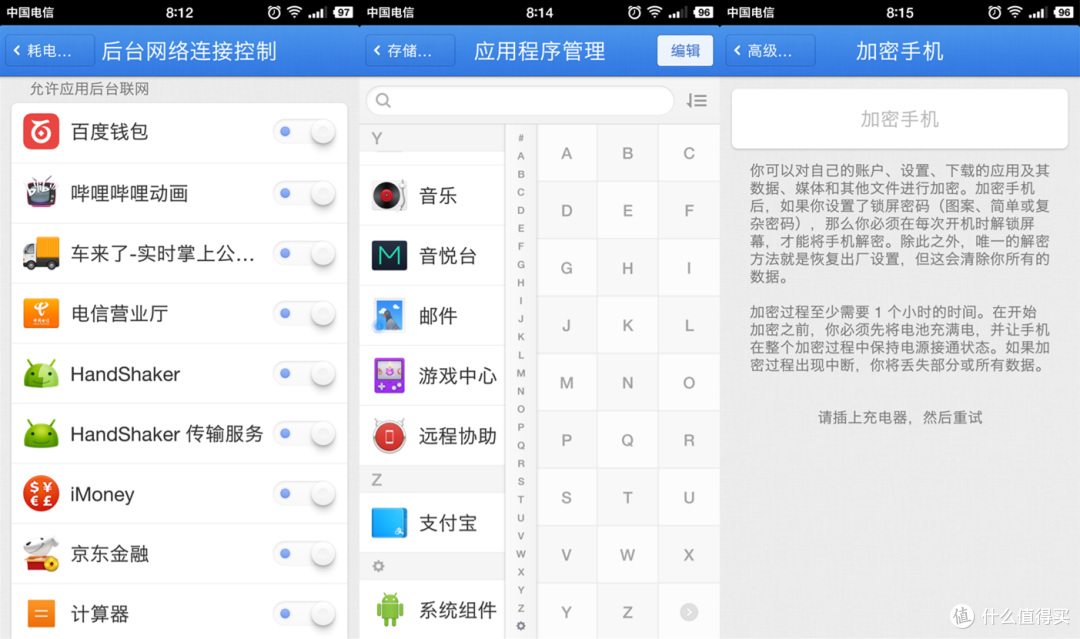Click the search magnifier icon

click(x=384, y=101)
